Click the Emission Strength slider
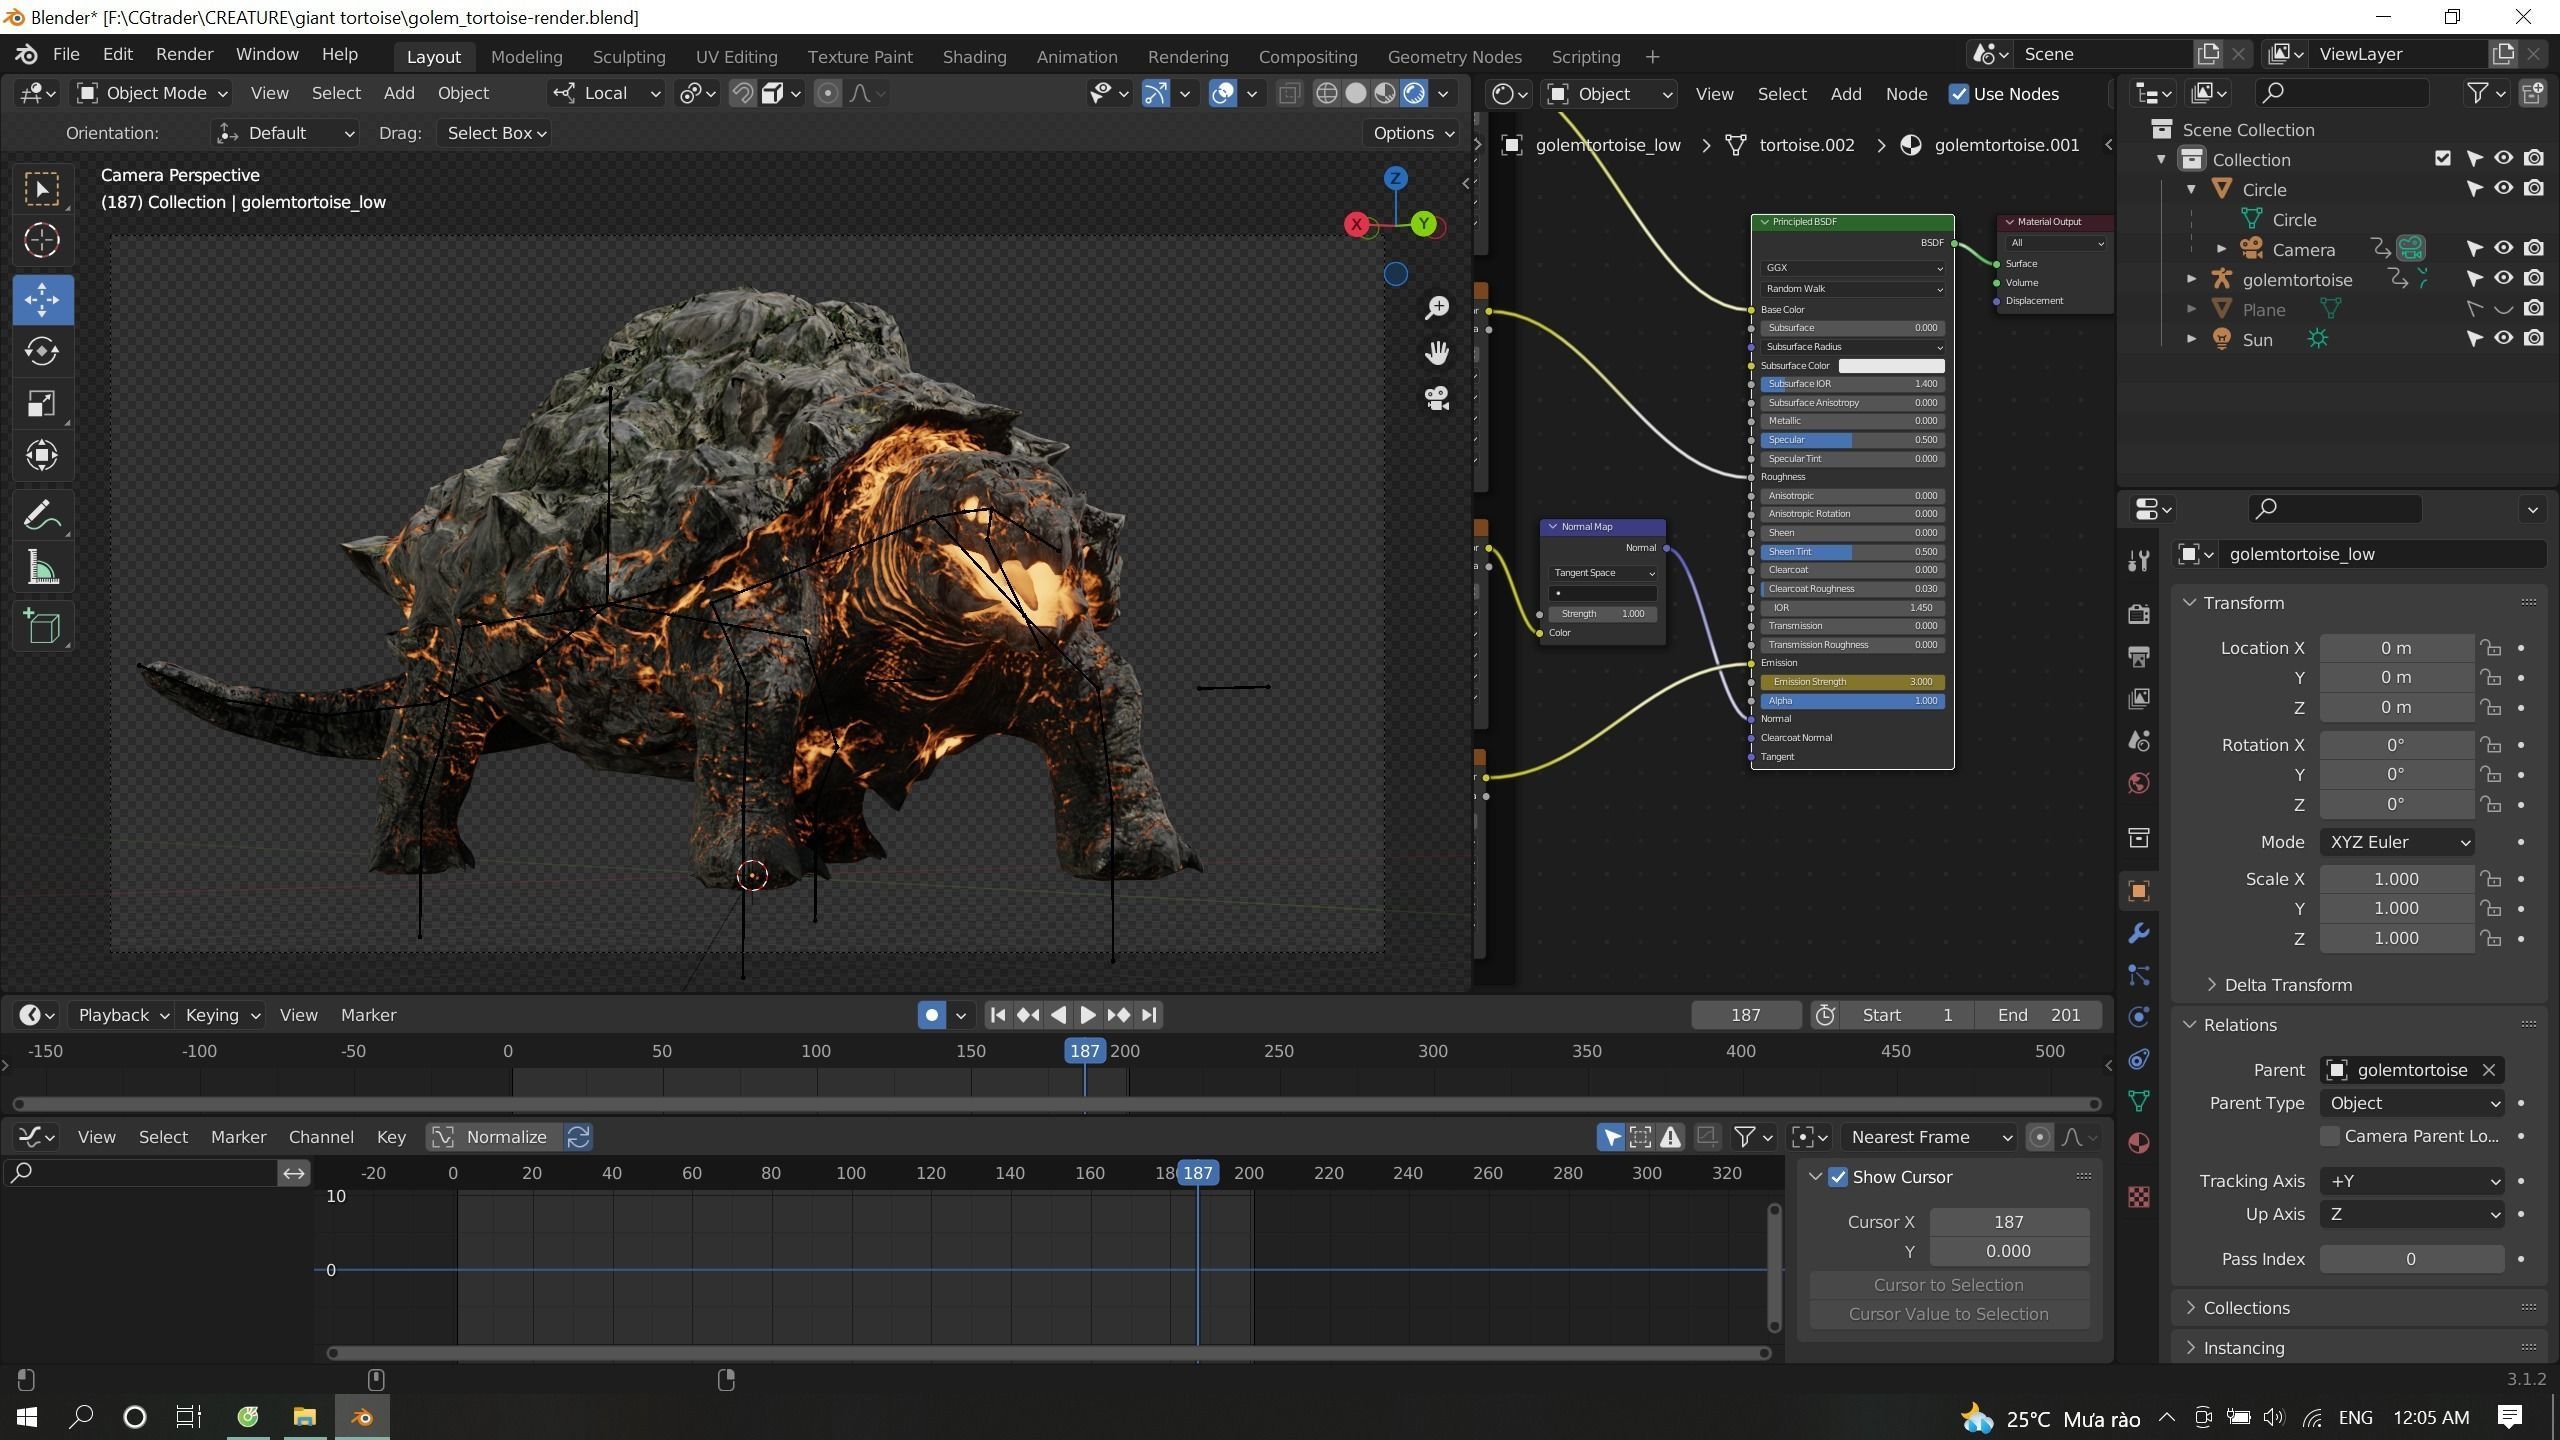The height and width of the screenshot is (1440, 2560). [x=1851, y=682]
